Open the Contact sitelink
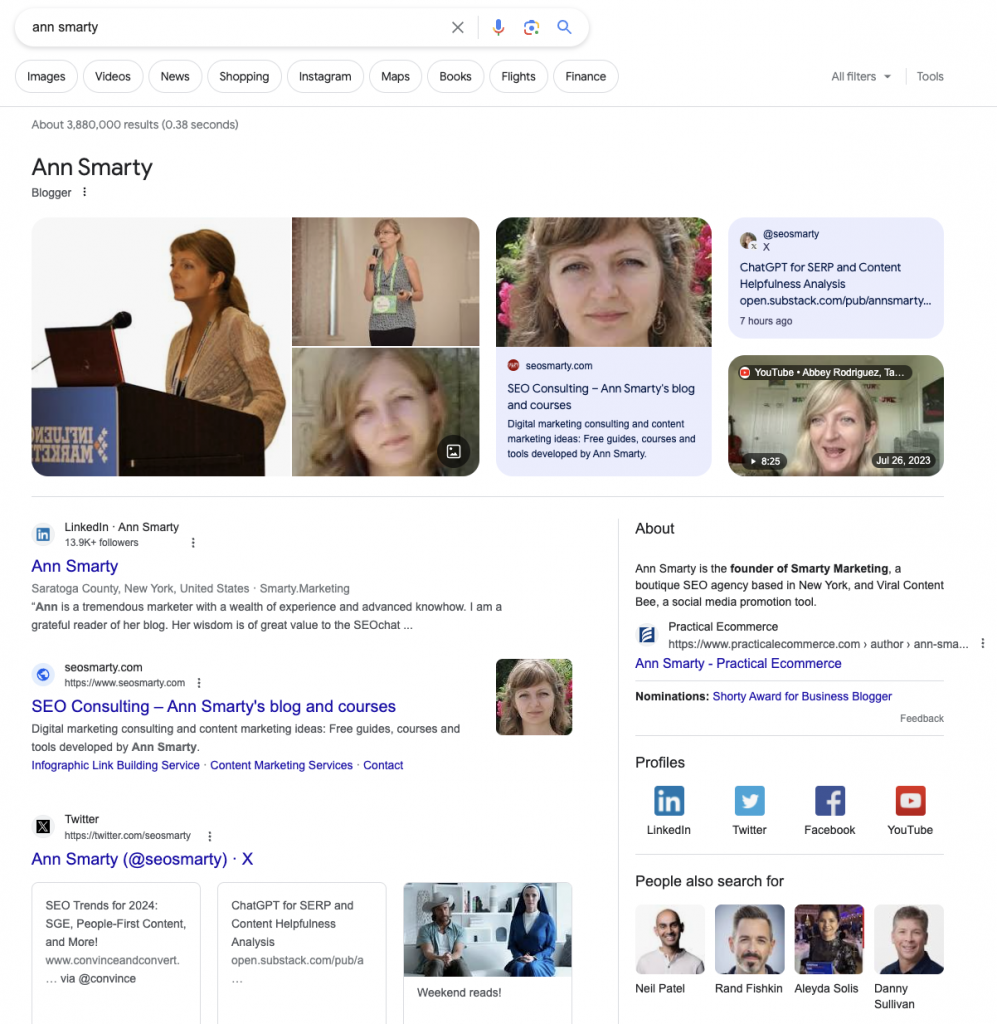The image size is (997, 1024). point(383,765)
